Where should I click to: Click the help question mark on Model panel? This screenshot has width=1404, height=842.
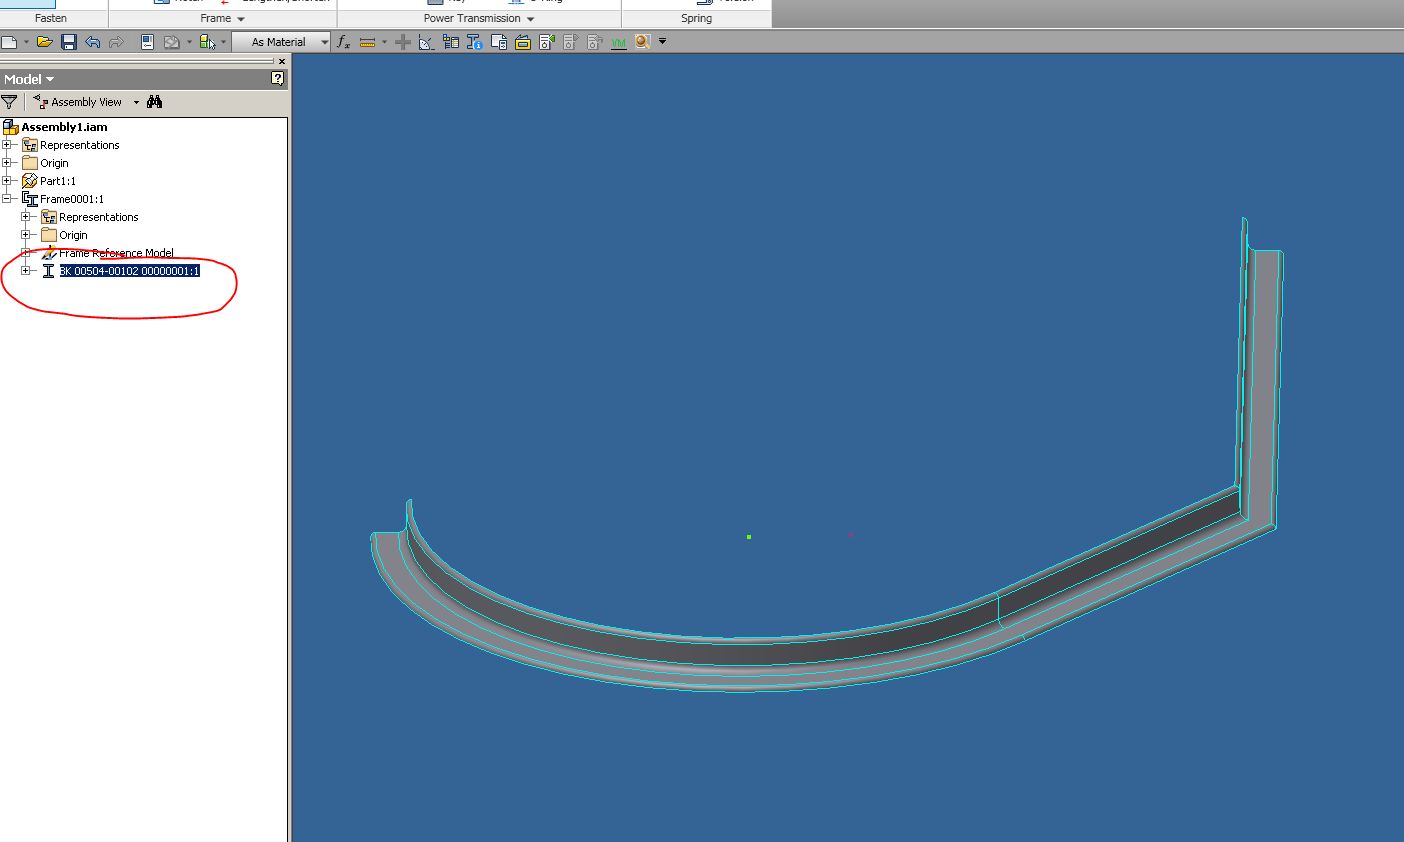(276, 78)
